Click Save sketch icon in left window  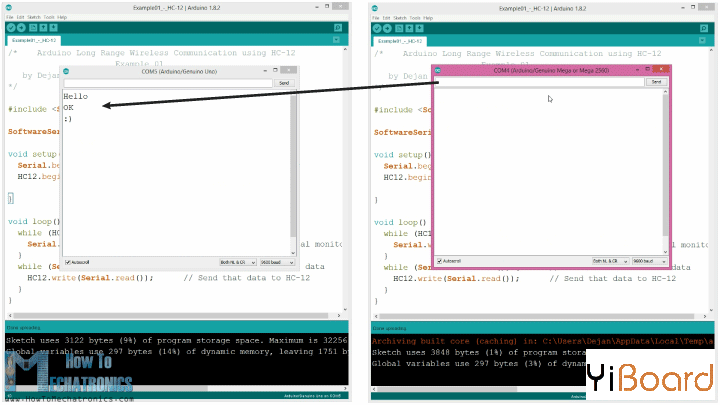coord(54,28)
